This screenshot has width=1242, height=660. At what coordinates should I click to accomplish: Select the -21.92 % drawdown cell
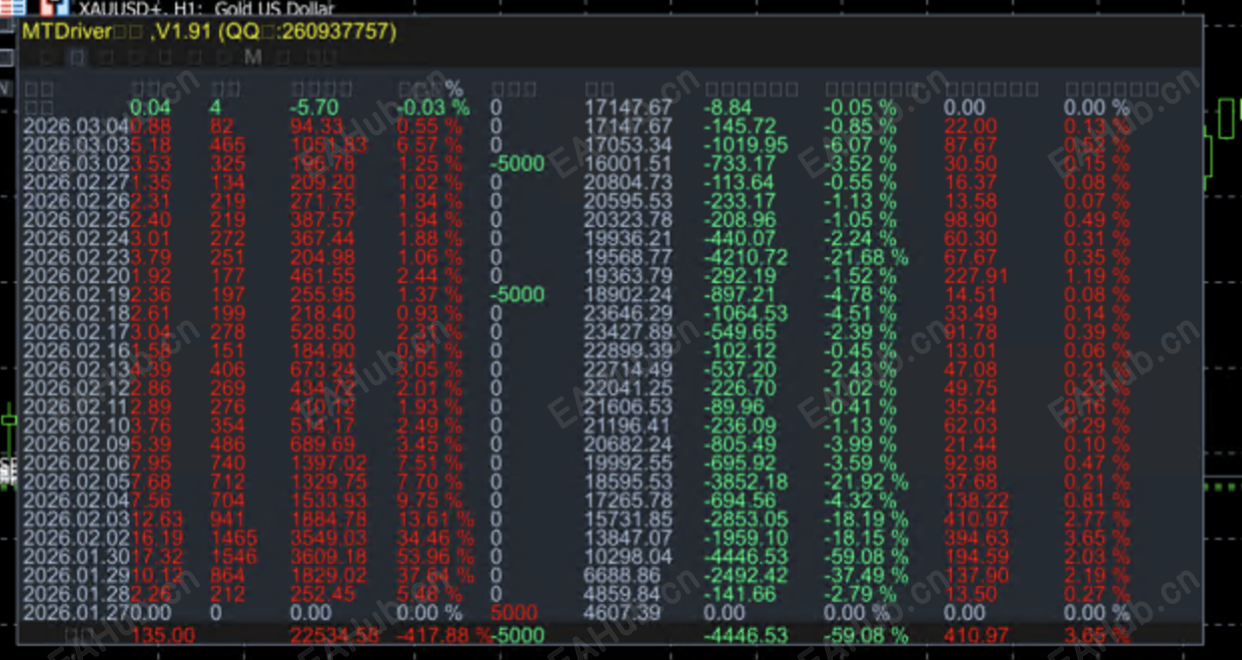tap(866, 482)
